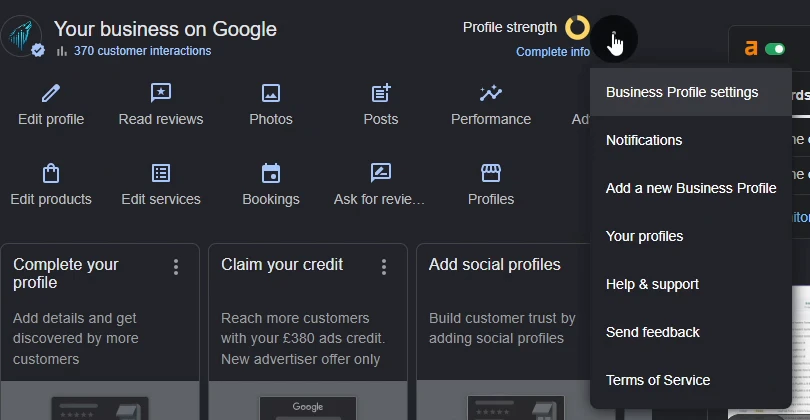The height and width of the screenshot is (420, 810).
Task: Click the 370 customer interactions link
Action: (x=142, y=51)
